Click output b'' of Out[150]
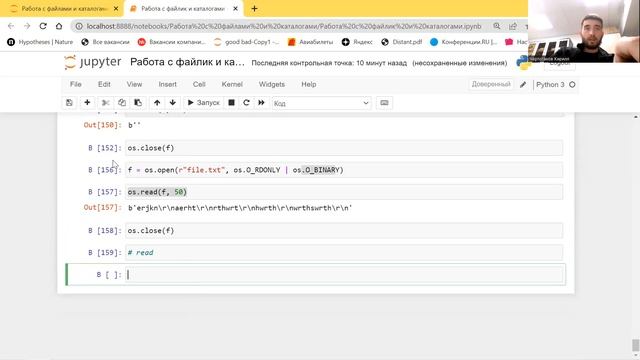 [x=134, y=125]
